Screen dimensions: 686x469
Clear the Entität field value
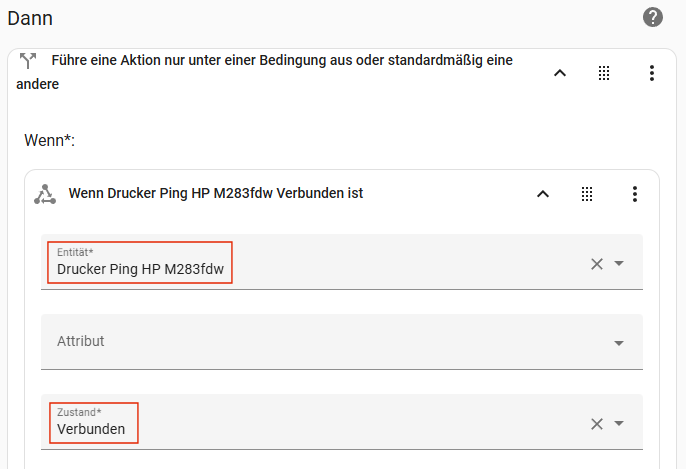(x=597, y=263)
